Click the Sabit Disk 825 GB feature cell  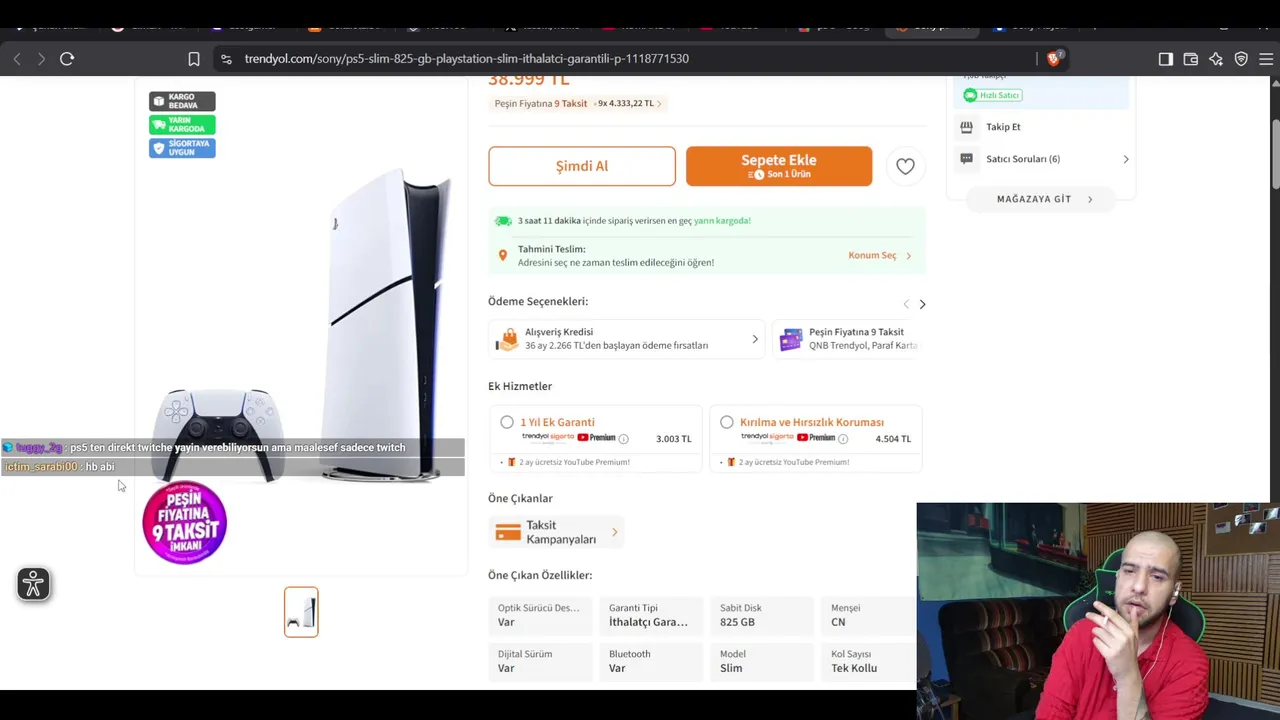[x=762, y=615]
